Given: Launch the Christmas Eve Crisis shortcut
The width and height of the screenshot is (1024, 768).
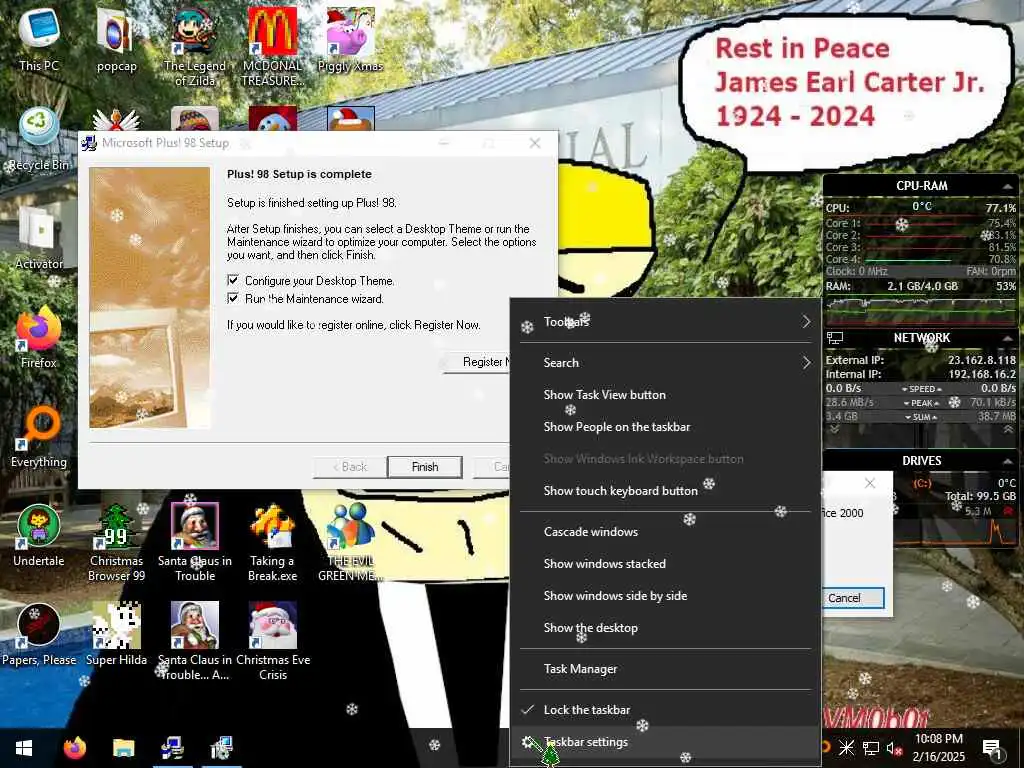Looking at the screenshot, I should [272, 641].
